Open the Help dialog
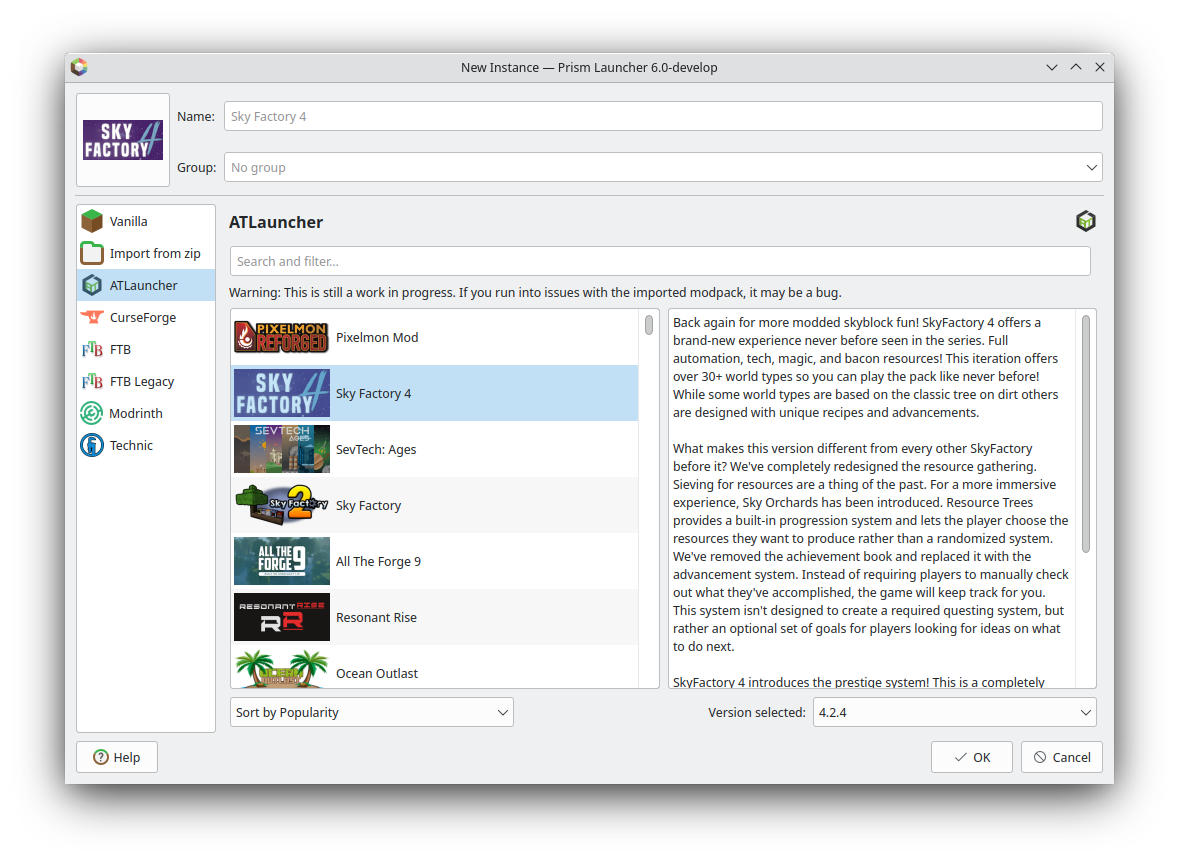1179x861 pixels. (x=116, y=757)
